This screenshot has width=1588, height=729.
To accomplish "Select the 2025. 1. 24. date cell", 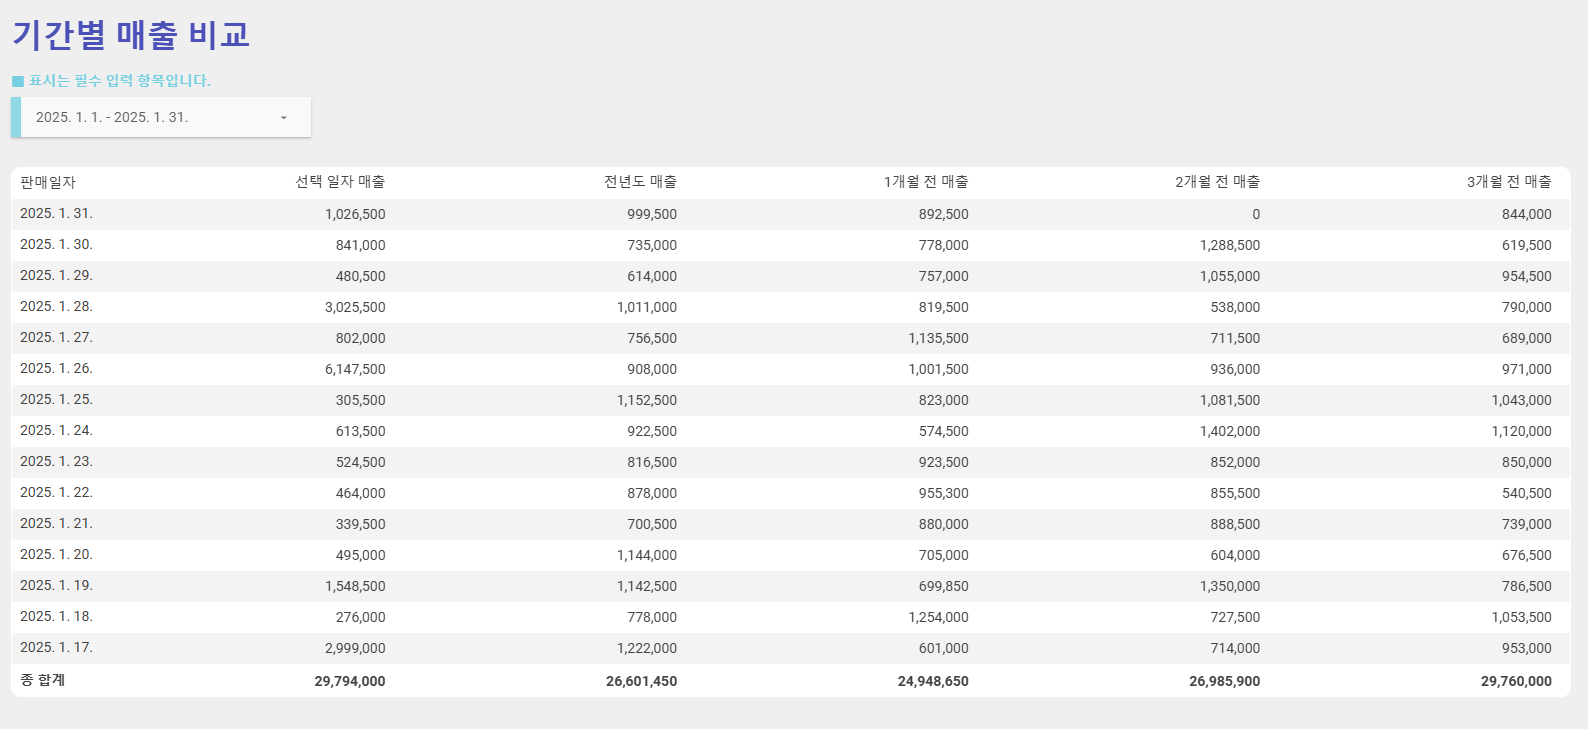I will [x=56, y=431].
